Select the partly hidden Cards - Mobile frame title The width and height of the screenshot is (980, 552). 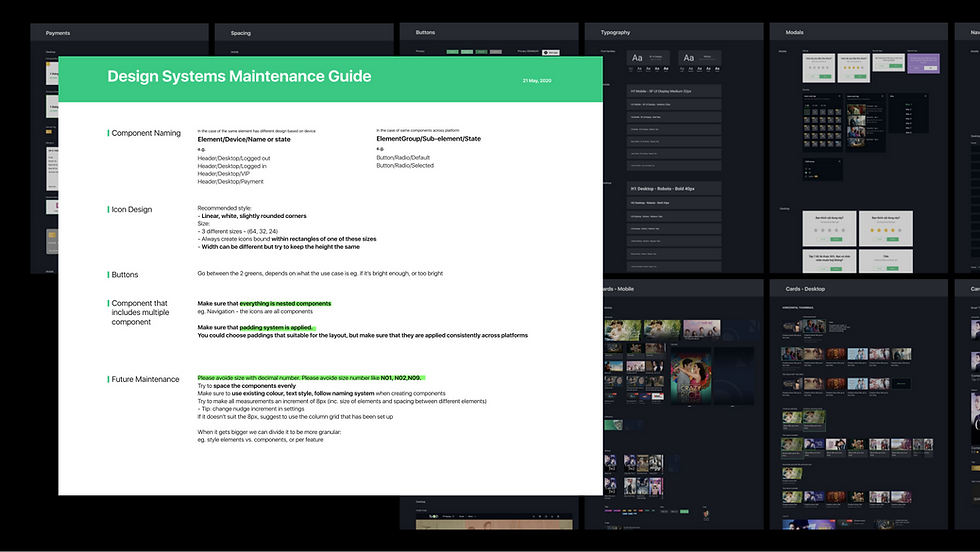[619, 289]
